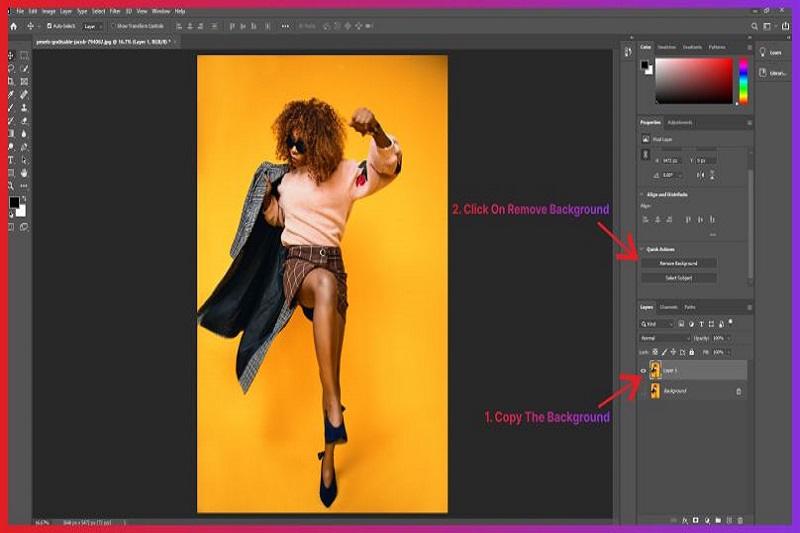Viewport: 800px width, 533px height.
Task: Open the Window menu
Action: 161,11
